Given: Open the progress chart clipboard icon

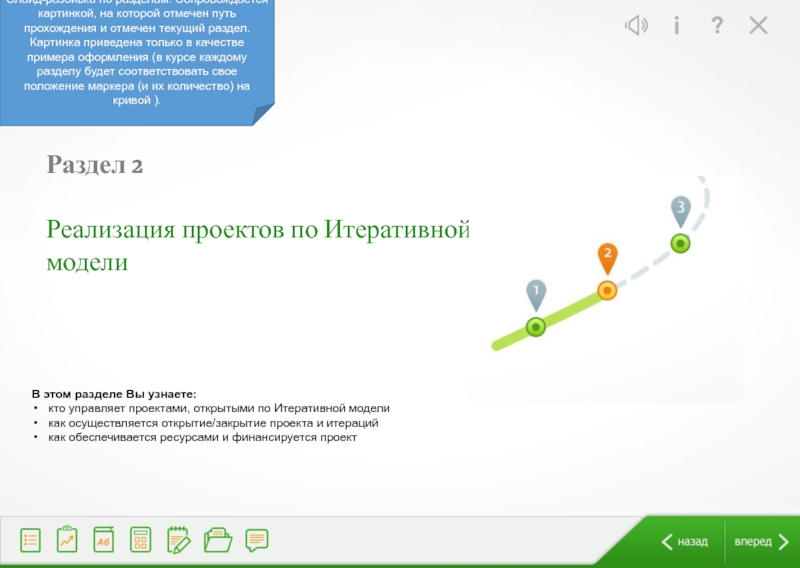Looking at the screenshot, I should (67, 540).
